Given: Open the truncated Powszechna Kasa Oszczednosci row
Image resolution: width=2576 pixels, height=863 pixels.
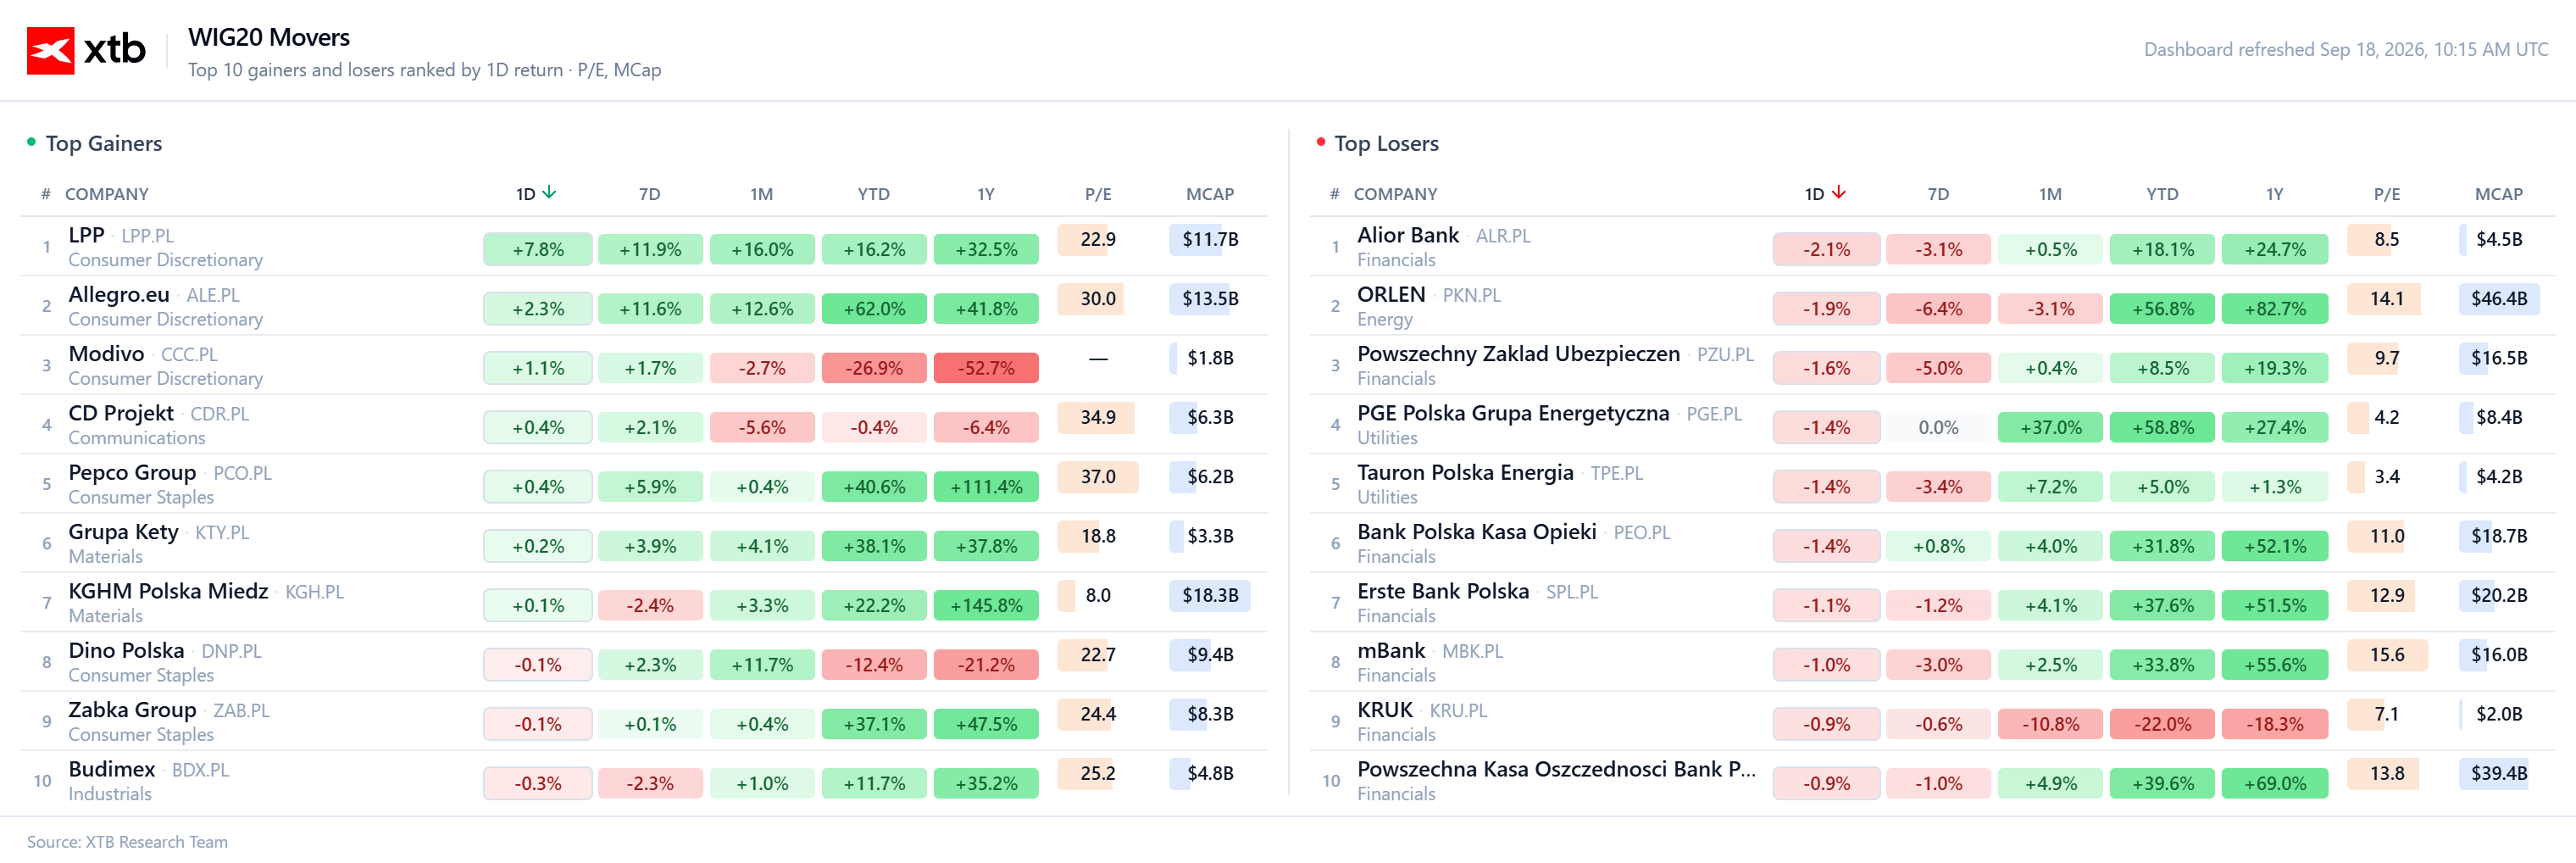Looking at the screenshot, I should pyautogui.click(x=1932, y=780).
